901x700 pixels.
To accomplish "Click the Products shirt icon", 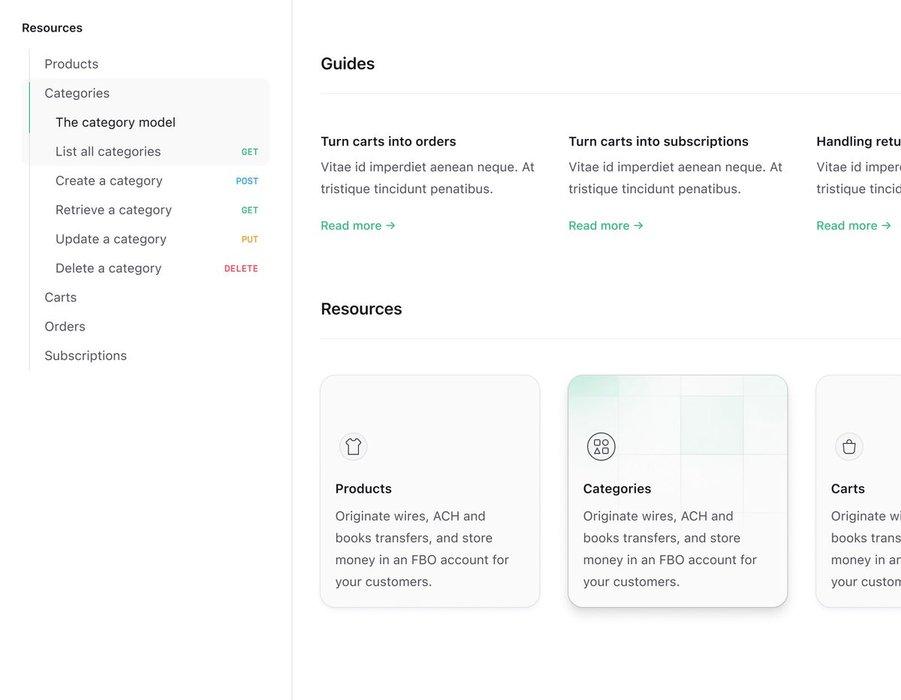I will coord(353,447).
